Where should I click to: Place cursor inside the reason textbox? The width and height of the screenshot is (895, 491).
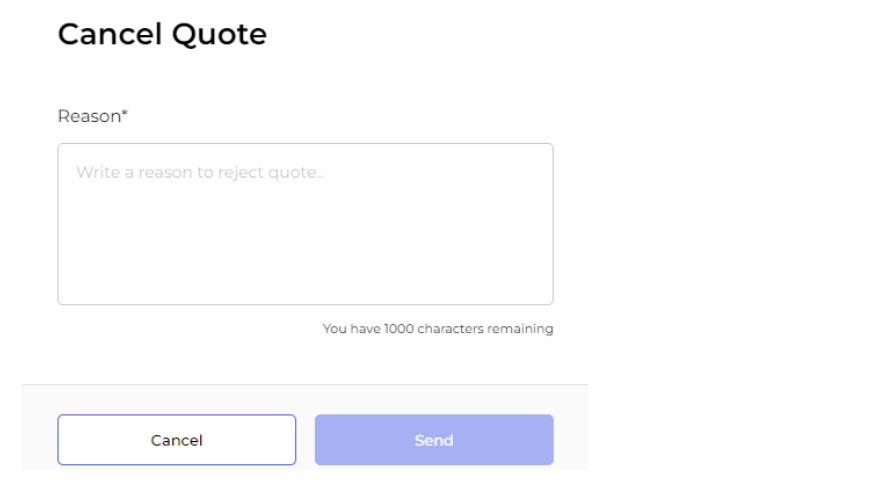pyautogui.click(x=305, y=224)
